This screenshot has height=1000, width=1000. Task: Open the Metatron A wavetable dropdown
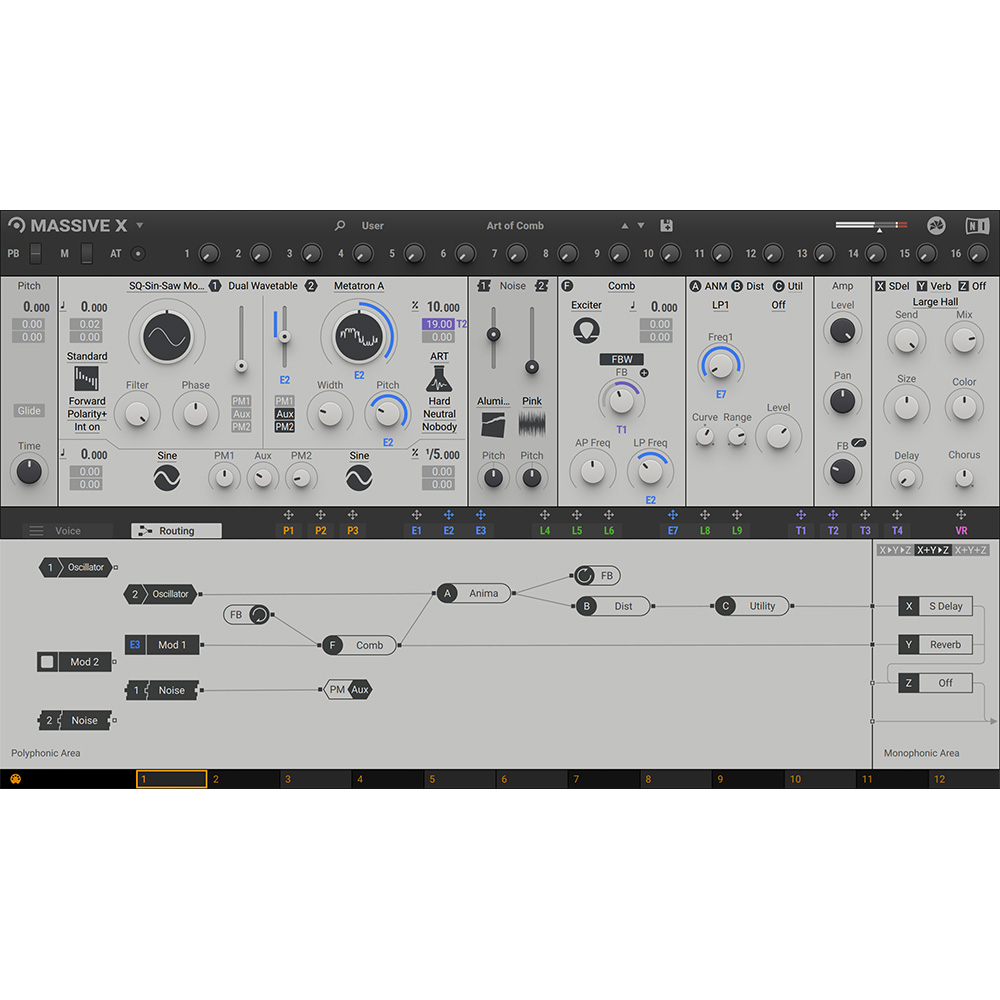(x=359, y=286)
